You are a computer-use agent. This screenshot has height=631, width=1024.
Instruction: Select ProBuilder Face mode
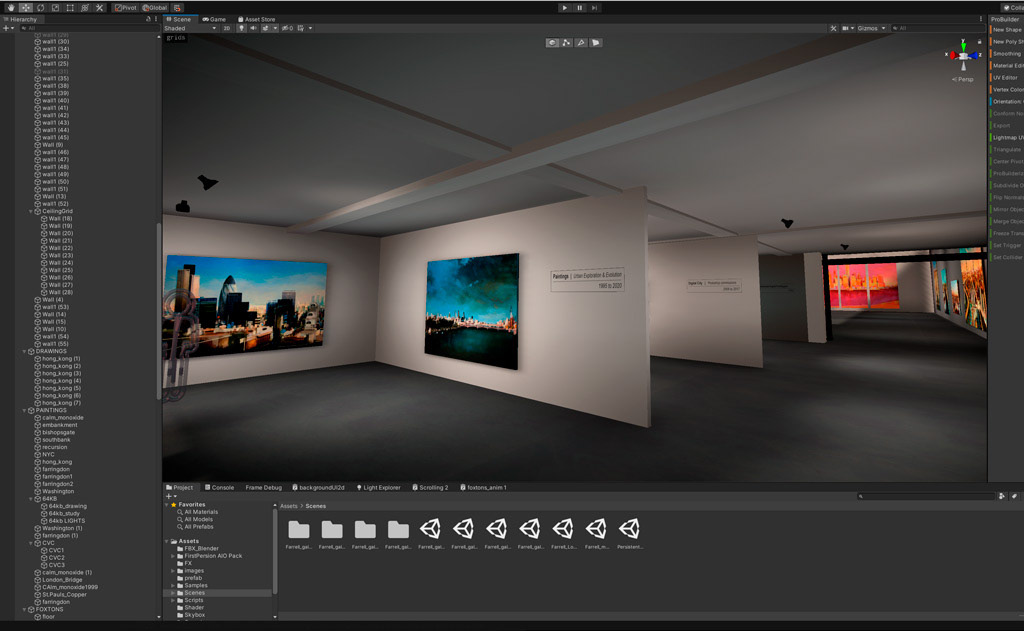[596, 42]
